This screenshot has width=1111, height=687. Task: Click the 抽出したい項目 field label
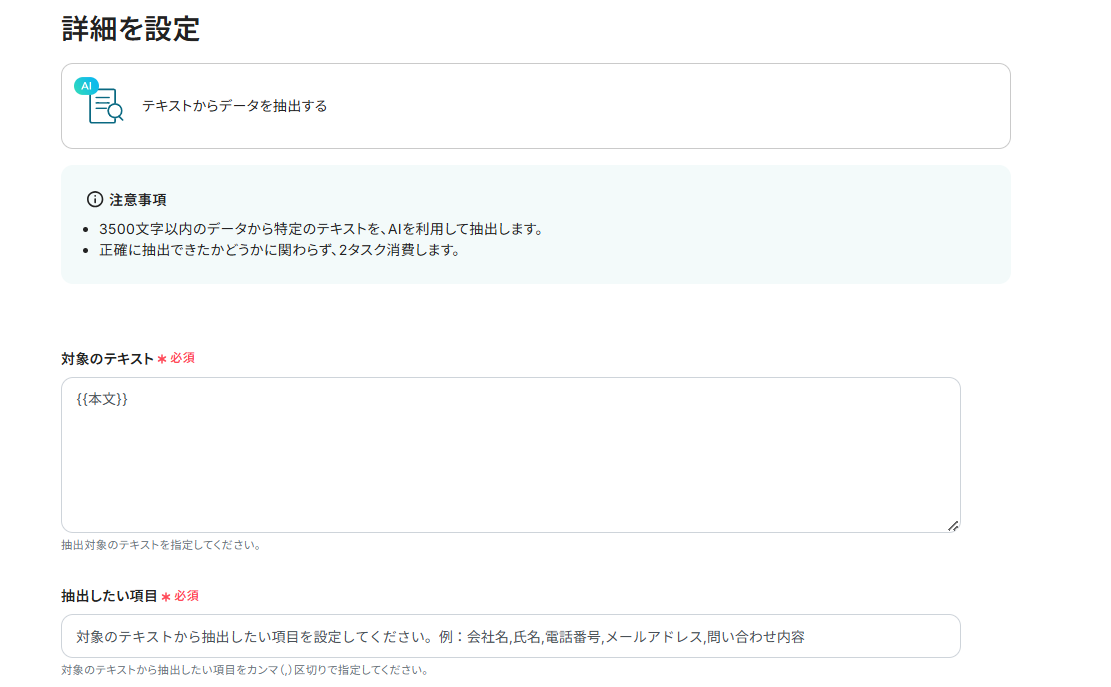click(109, 596)
